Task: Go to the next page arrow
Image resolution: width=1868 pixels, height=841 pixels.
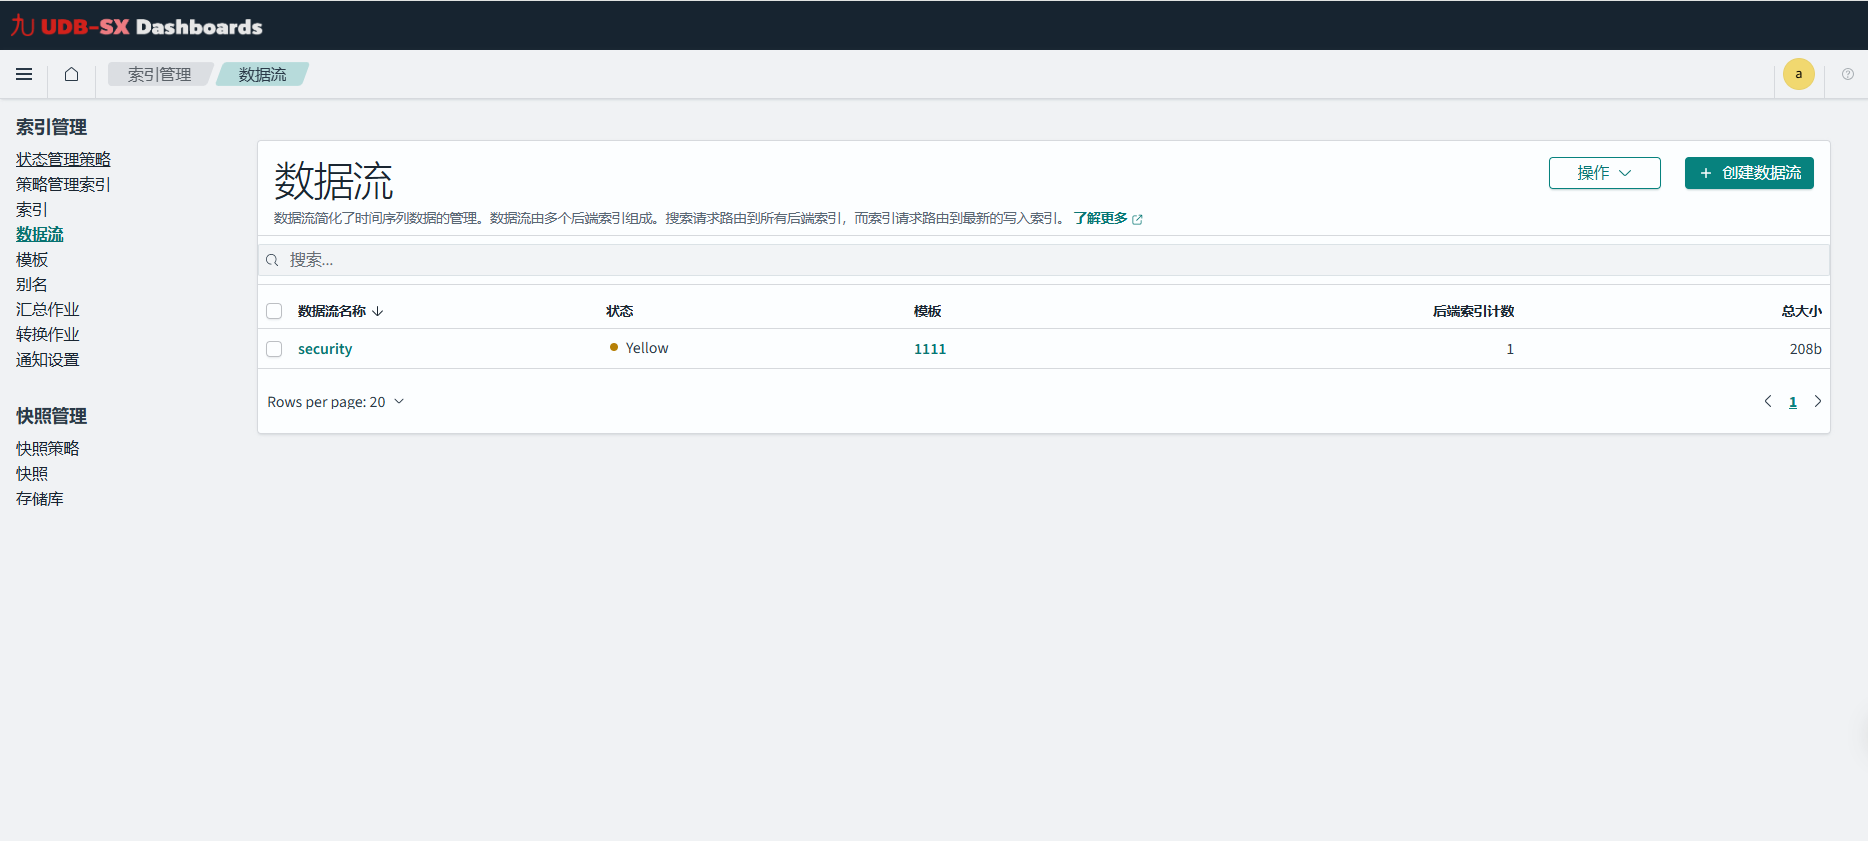Action: click(1817, 401)
